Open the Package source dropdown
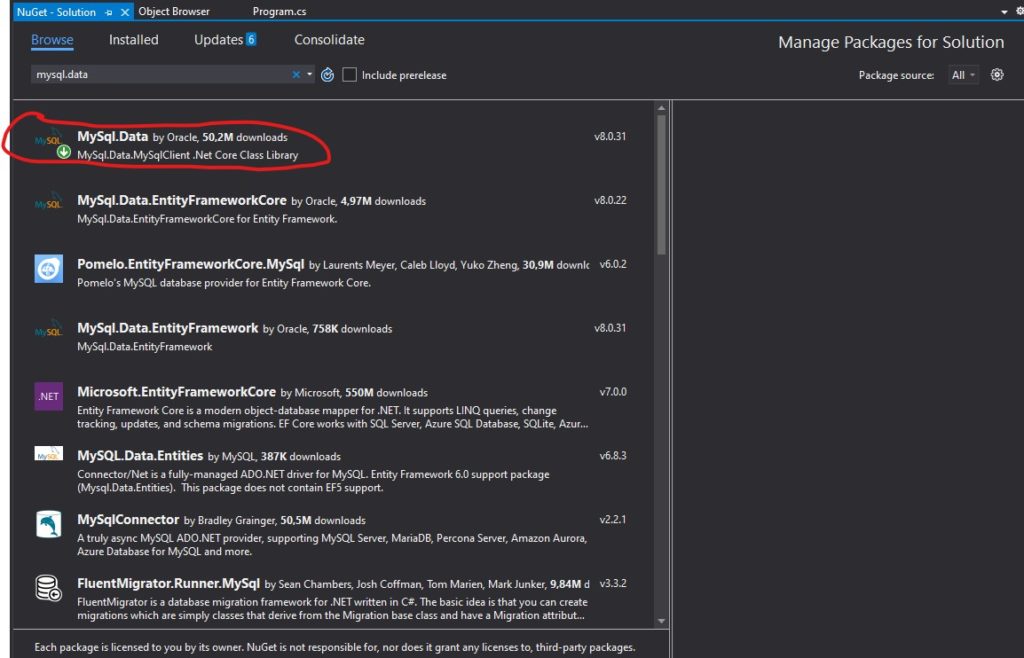Viewport: 1024px width, 658px height. (x=964, y=75)
